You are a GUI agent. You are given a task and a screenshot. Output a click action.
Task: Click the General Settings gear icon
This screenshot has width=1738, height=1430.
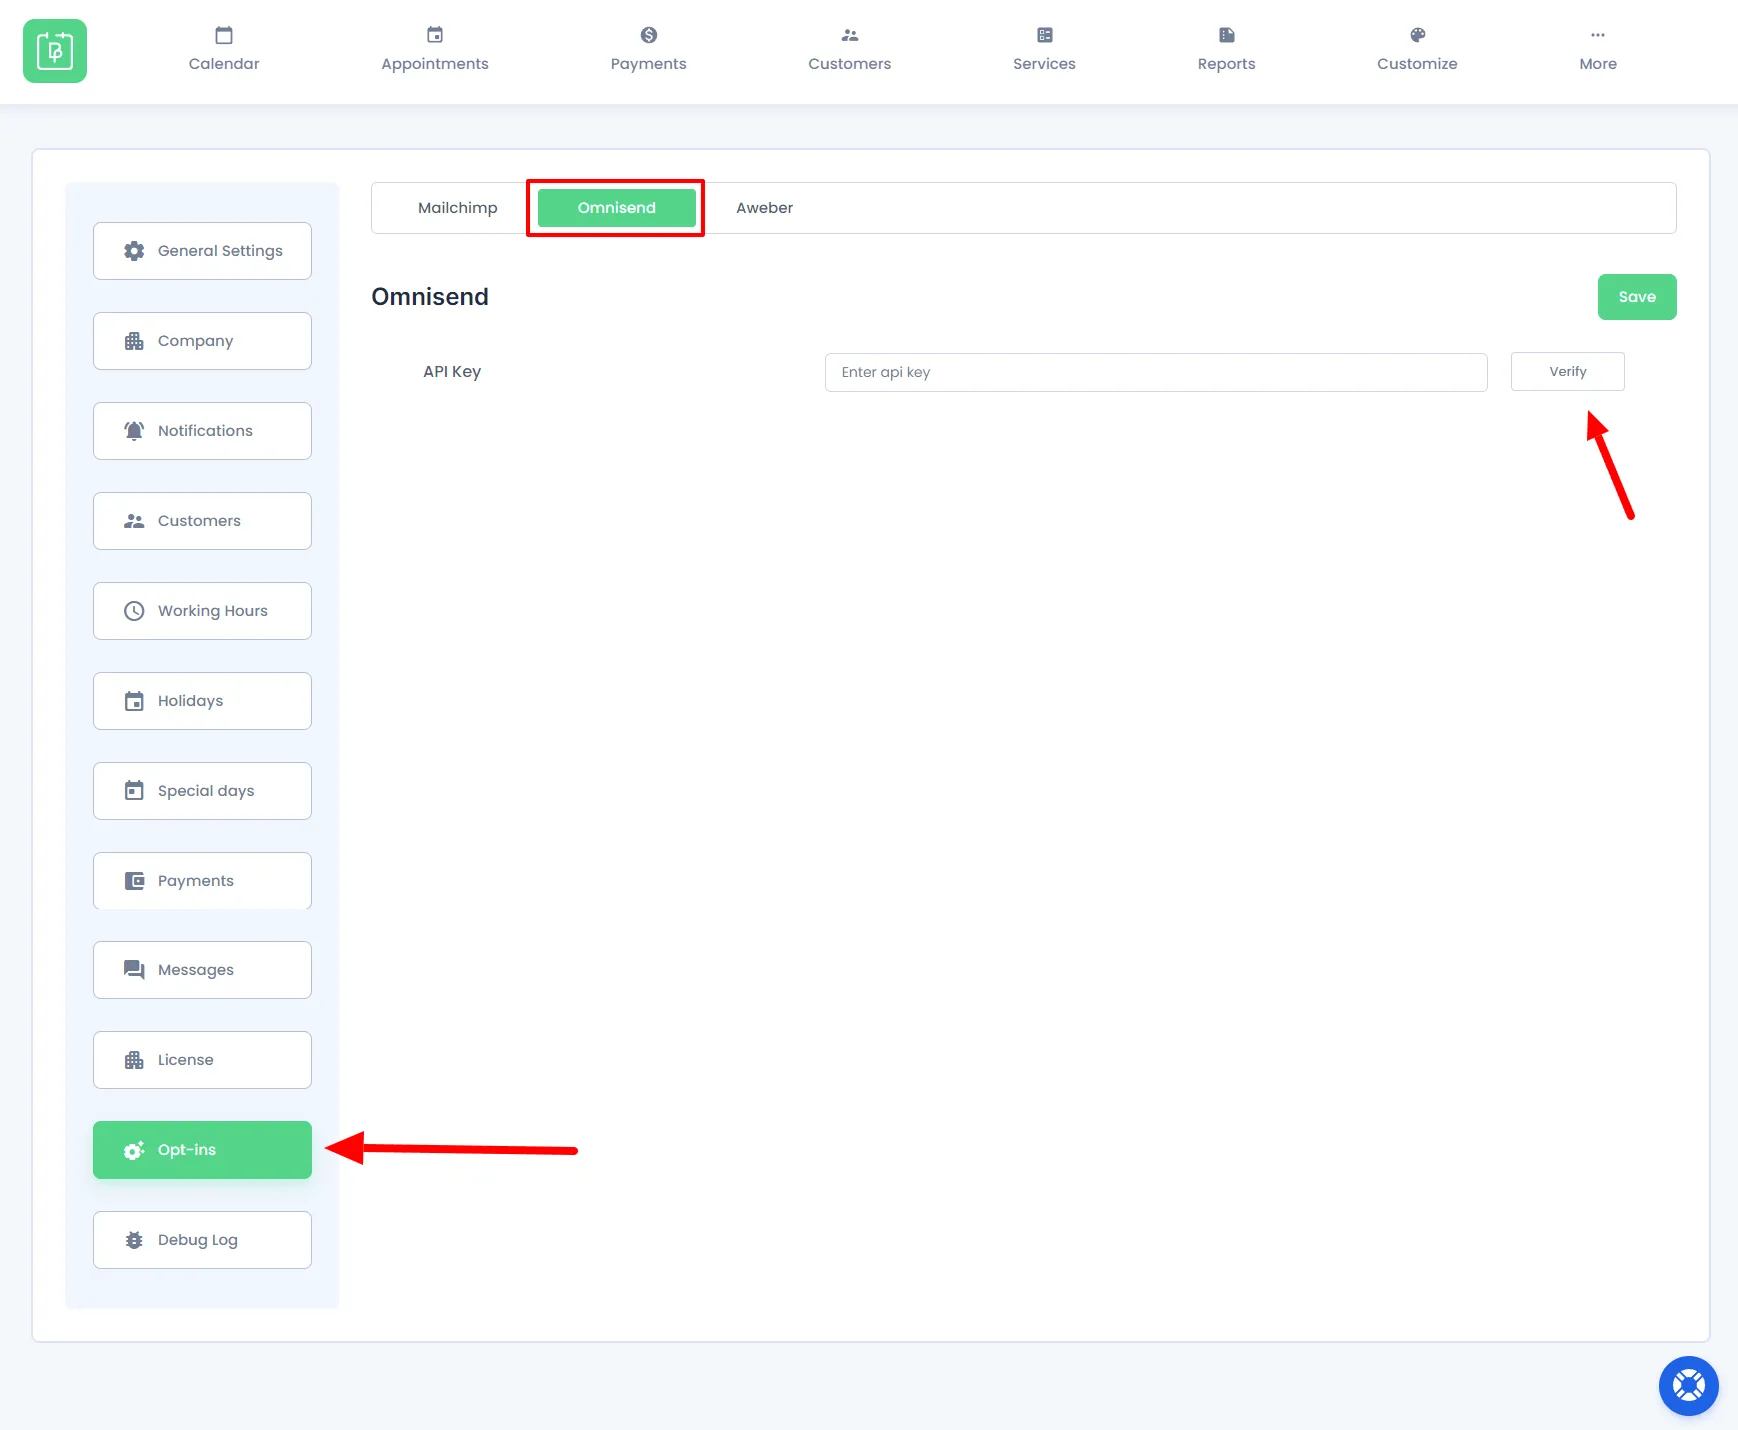134,251
